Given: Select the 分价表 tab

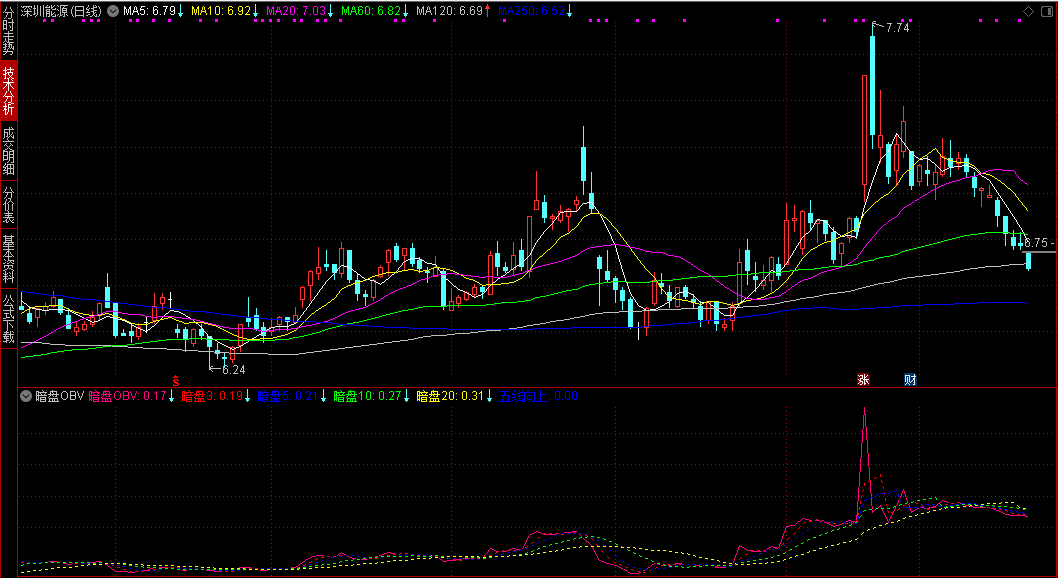Looking at the screenshot, I should 9,205.
